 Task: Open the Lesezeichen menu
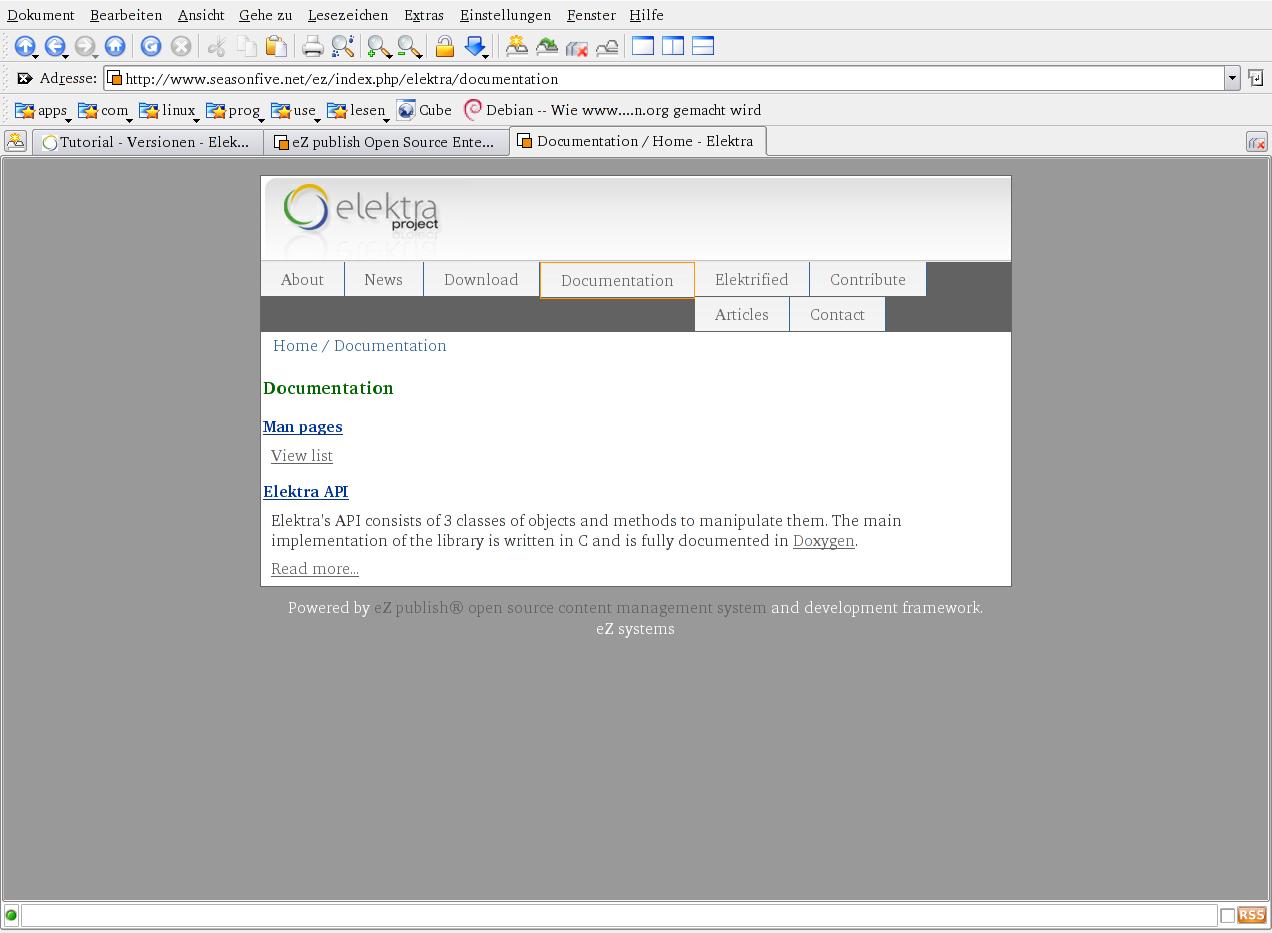click(x=348, y=15)
